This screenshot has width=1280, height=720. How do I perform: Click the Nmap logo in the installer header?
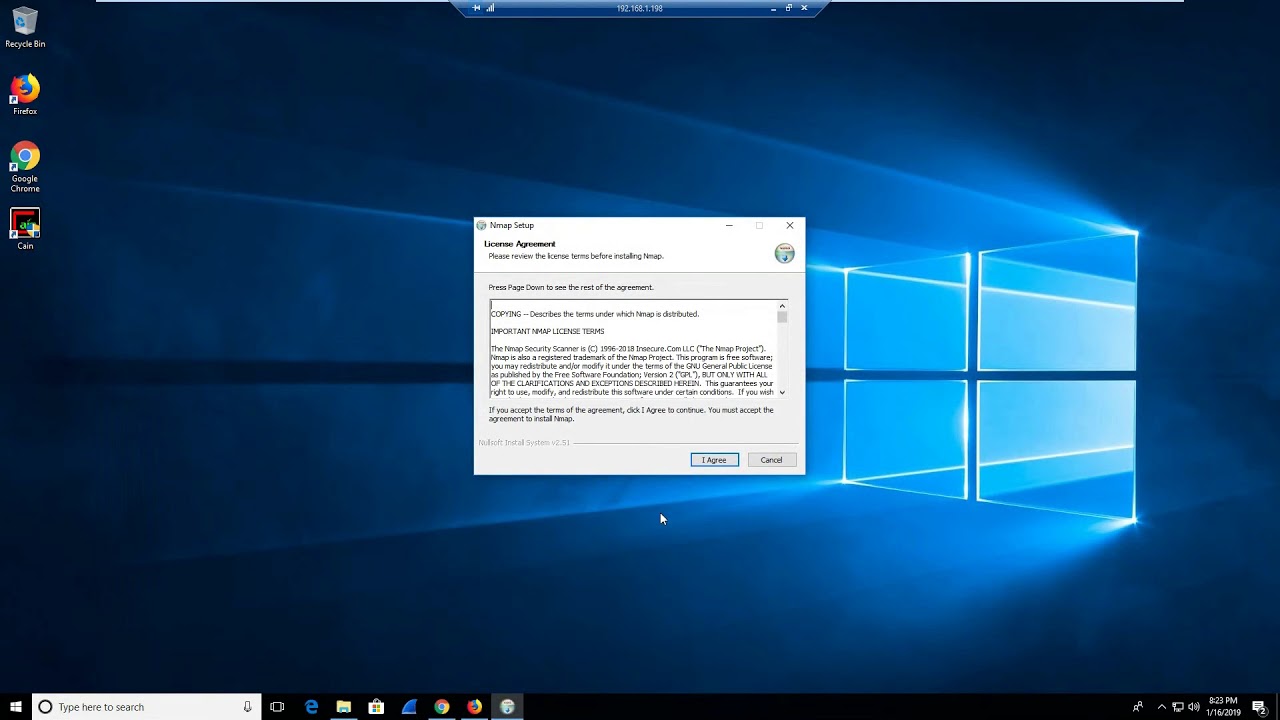pos(785,253)
